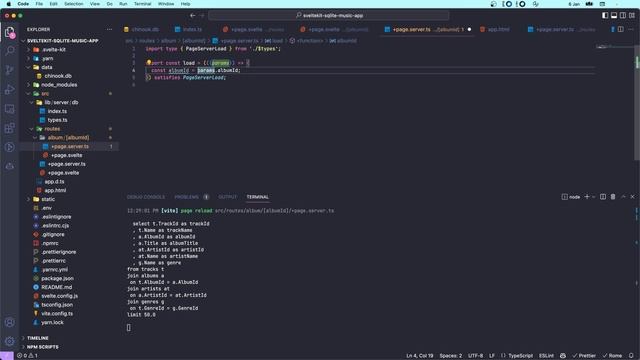640x360 pixels.
Task: Split the editor to the right
Action: tap(620, 29)
